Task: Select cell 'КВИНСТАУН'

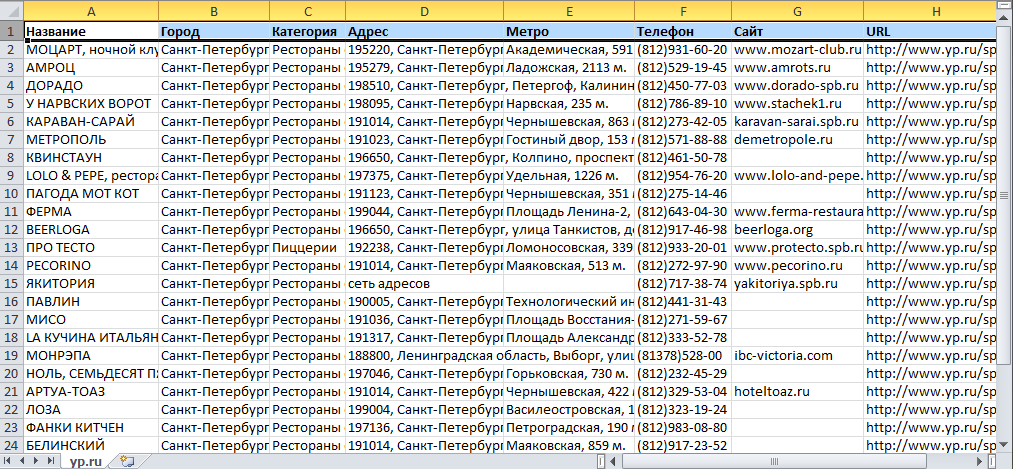Action: click(91, 158)
